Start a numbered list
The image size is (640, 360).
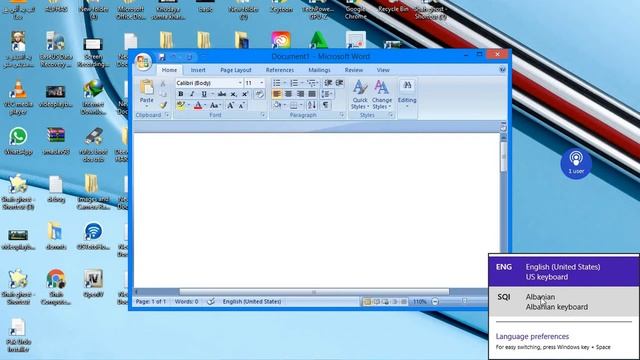coord(294,83)
